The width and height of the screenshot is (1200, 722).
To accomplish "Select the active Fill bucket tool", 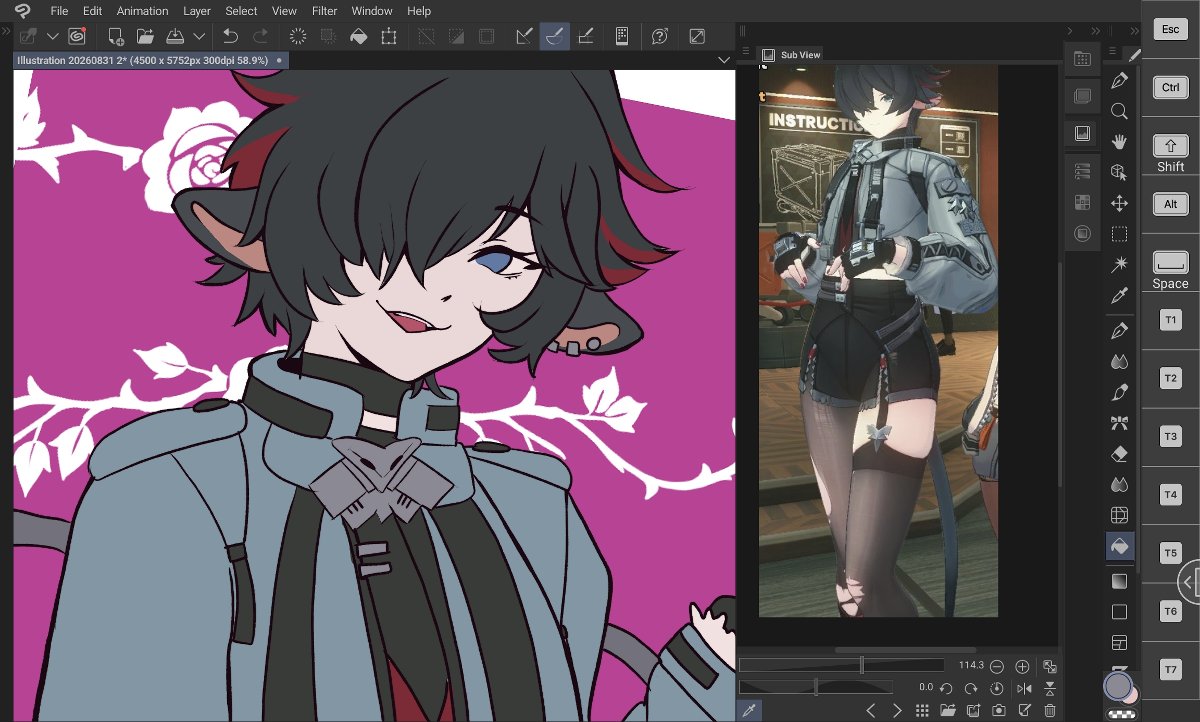I will click(x=1120, y=546).
